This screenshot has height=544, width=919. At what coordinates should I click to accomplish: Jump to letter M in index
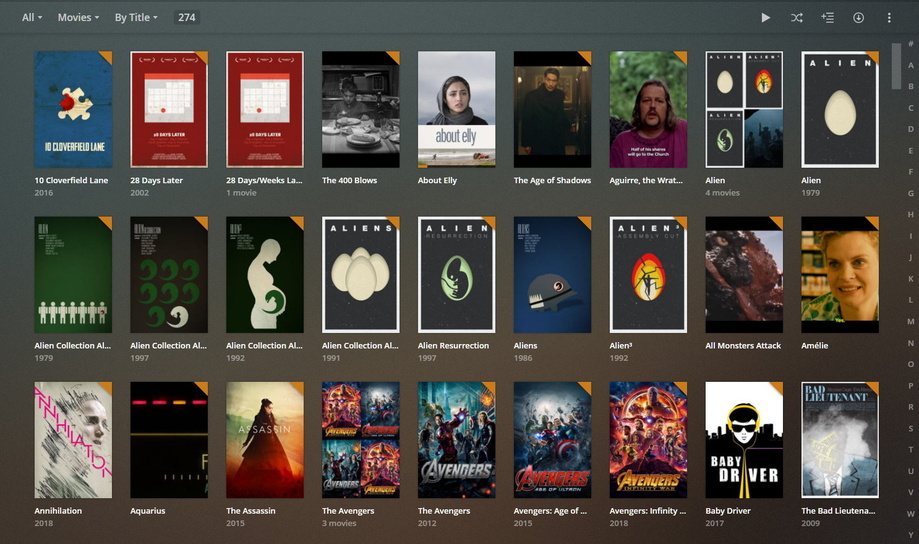pyautogui.click(x=910, y=321)
